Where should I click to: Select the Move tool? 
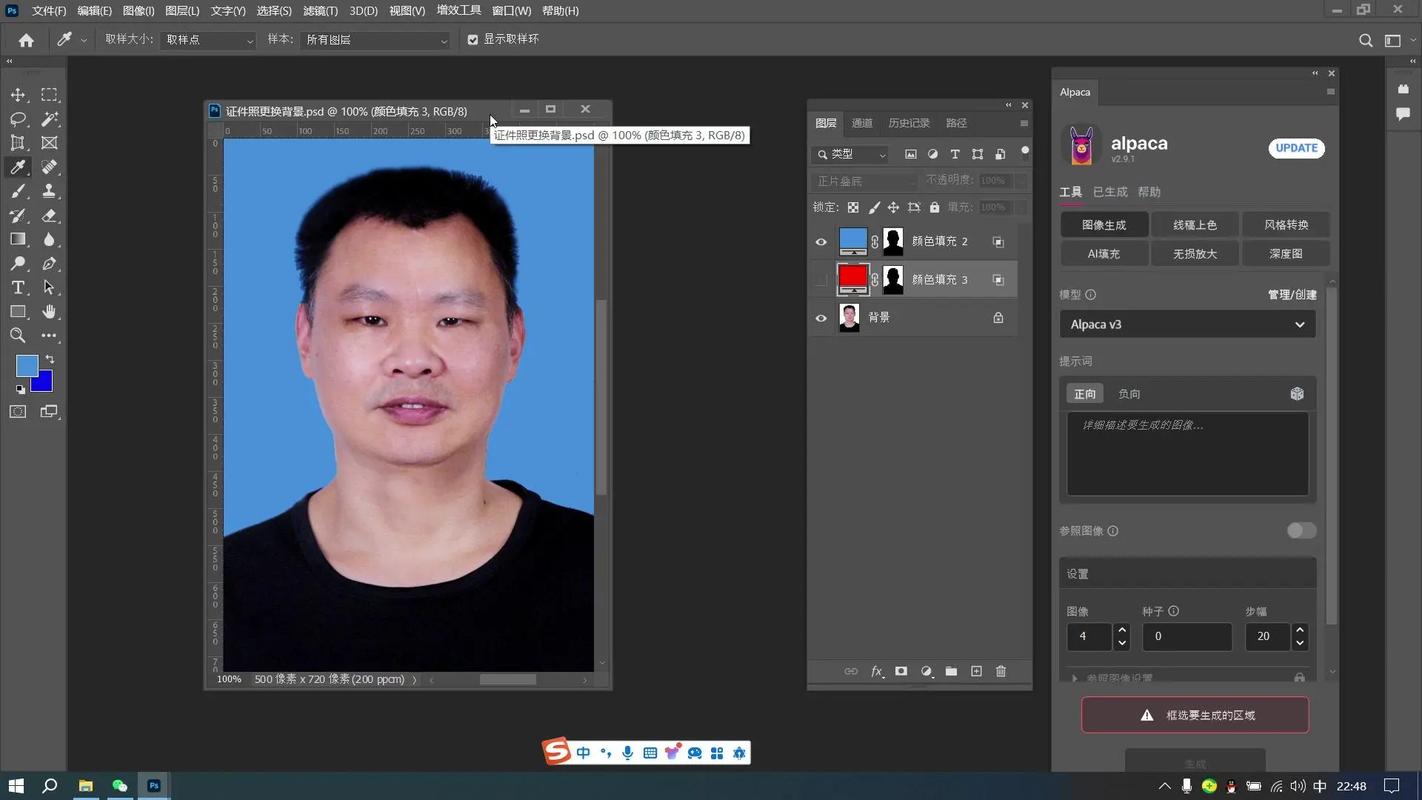point(17,94)
